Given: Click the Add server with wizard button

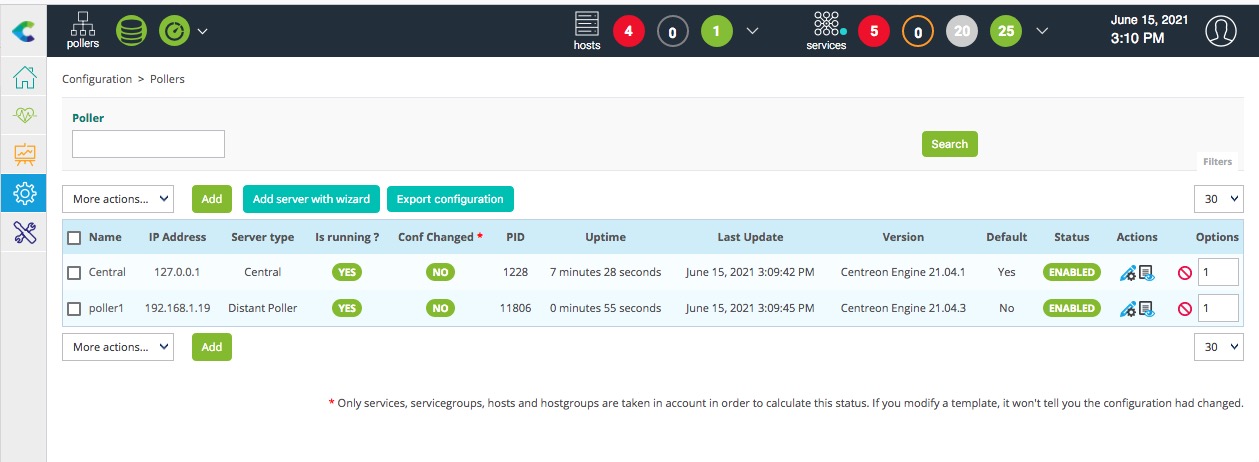Looking at the screenshot, I should click(311, 199).
